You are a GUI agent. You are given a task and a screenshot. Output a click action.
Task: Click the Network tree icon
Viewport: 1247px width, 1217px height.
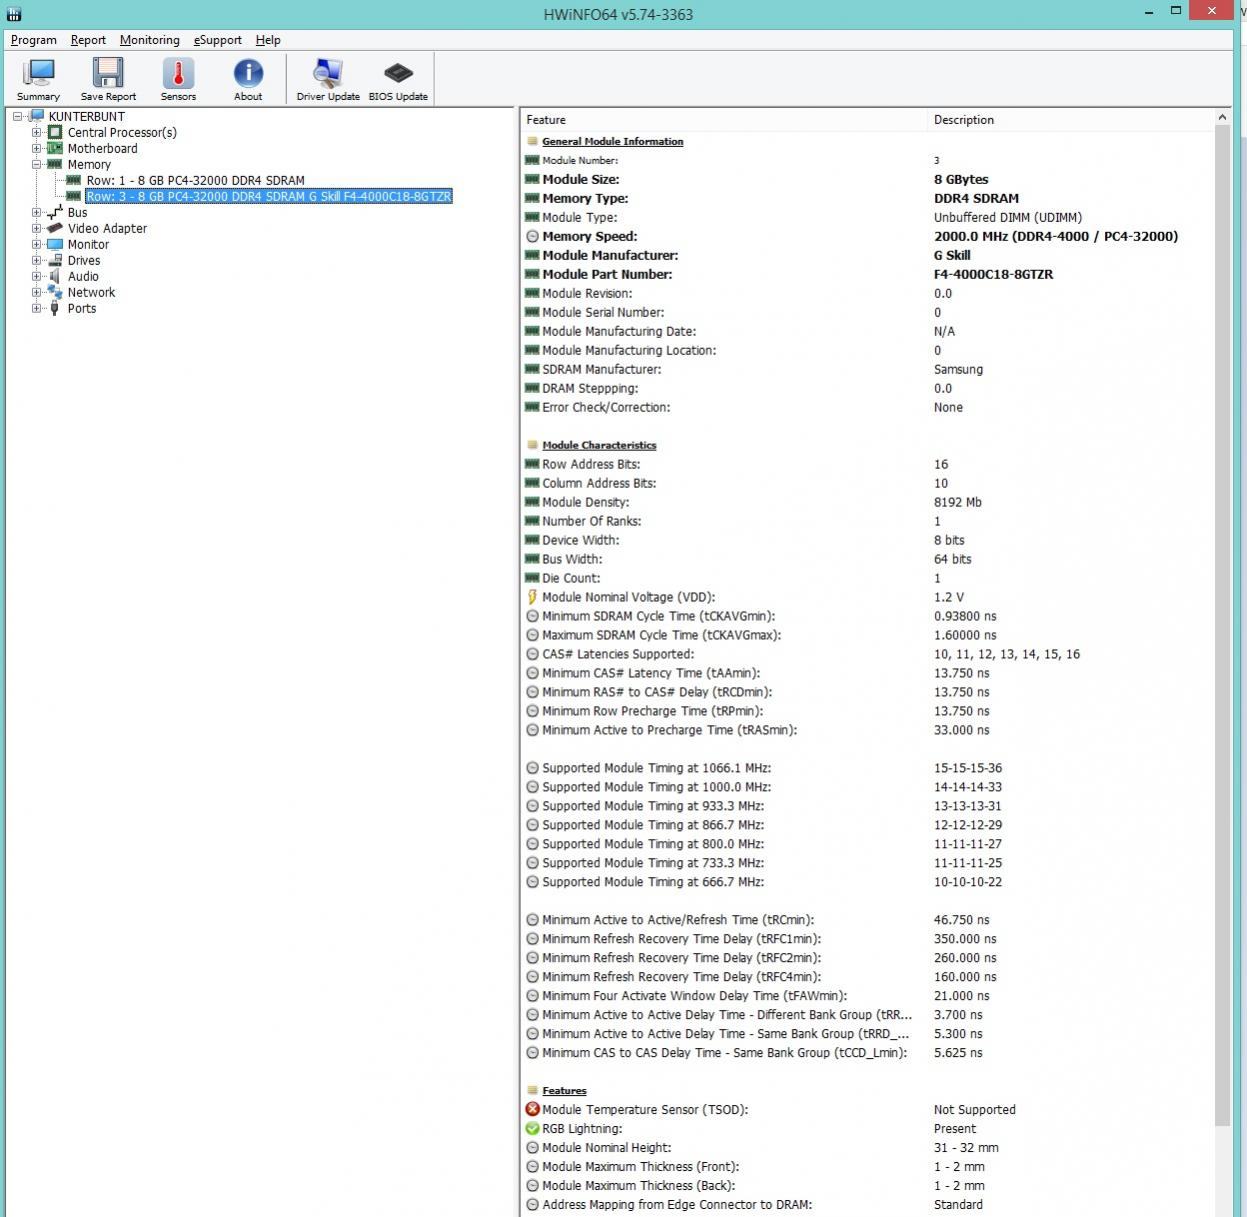coord(55,292)
